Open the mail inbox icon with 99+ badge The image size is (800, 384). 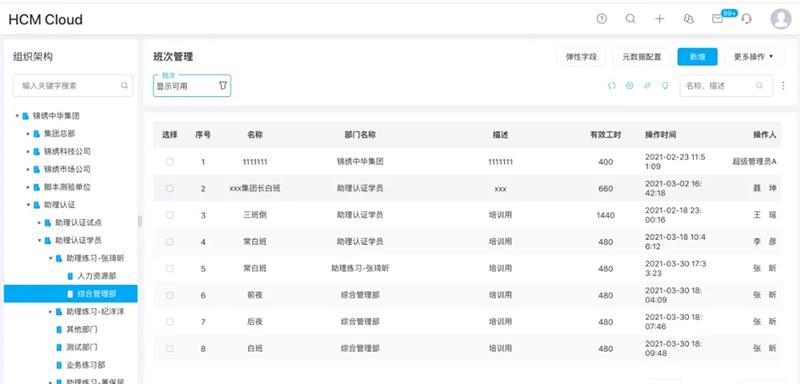tap(717, 19)
